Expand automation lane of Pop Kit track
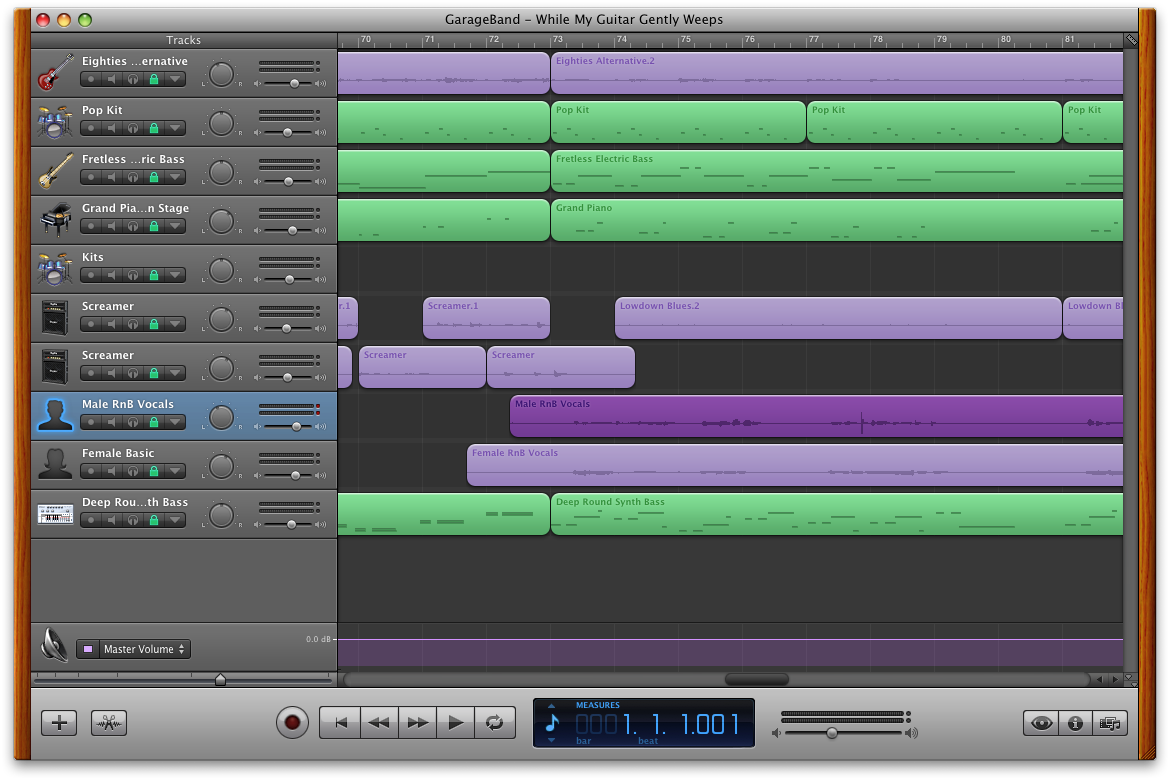This screenshot has width=1170, height=780. [175, 128]
